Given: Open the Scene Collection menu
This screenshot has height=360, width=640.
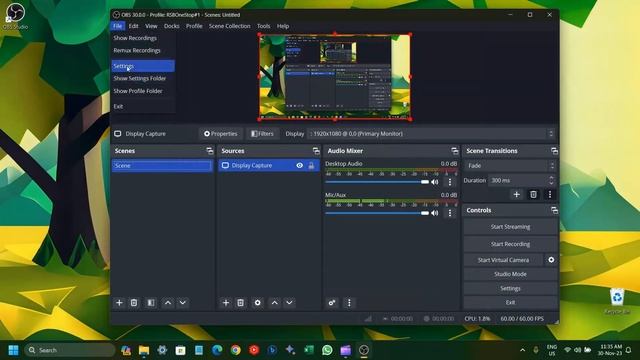Looking at the screenshot, I should click(x=229, y=26).
